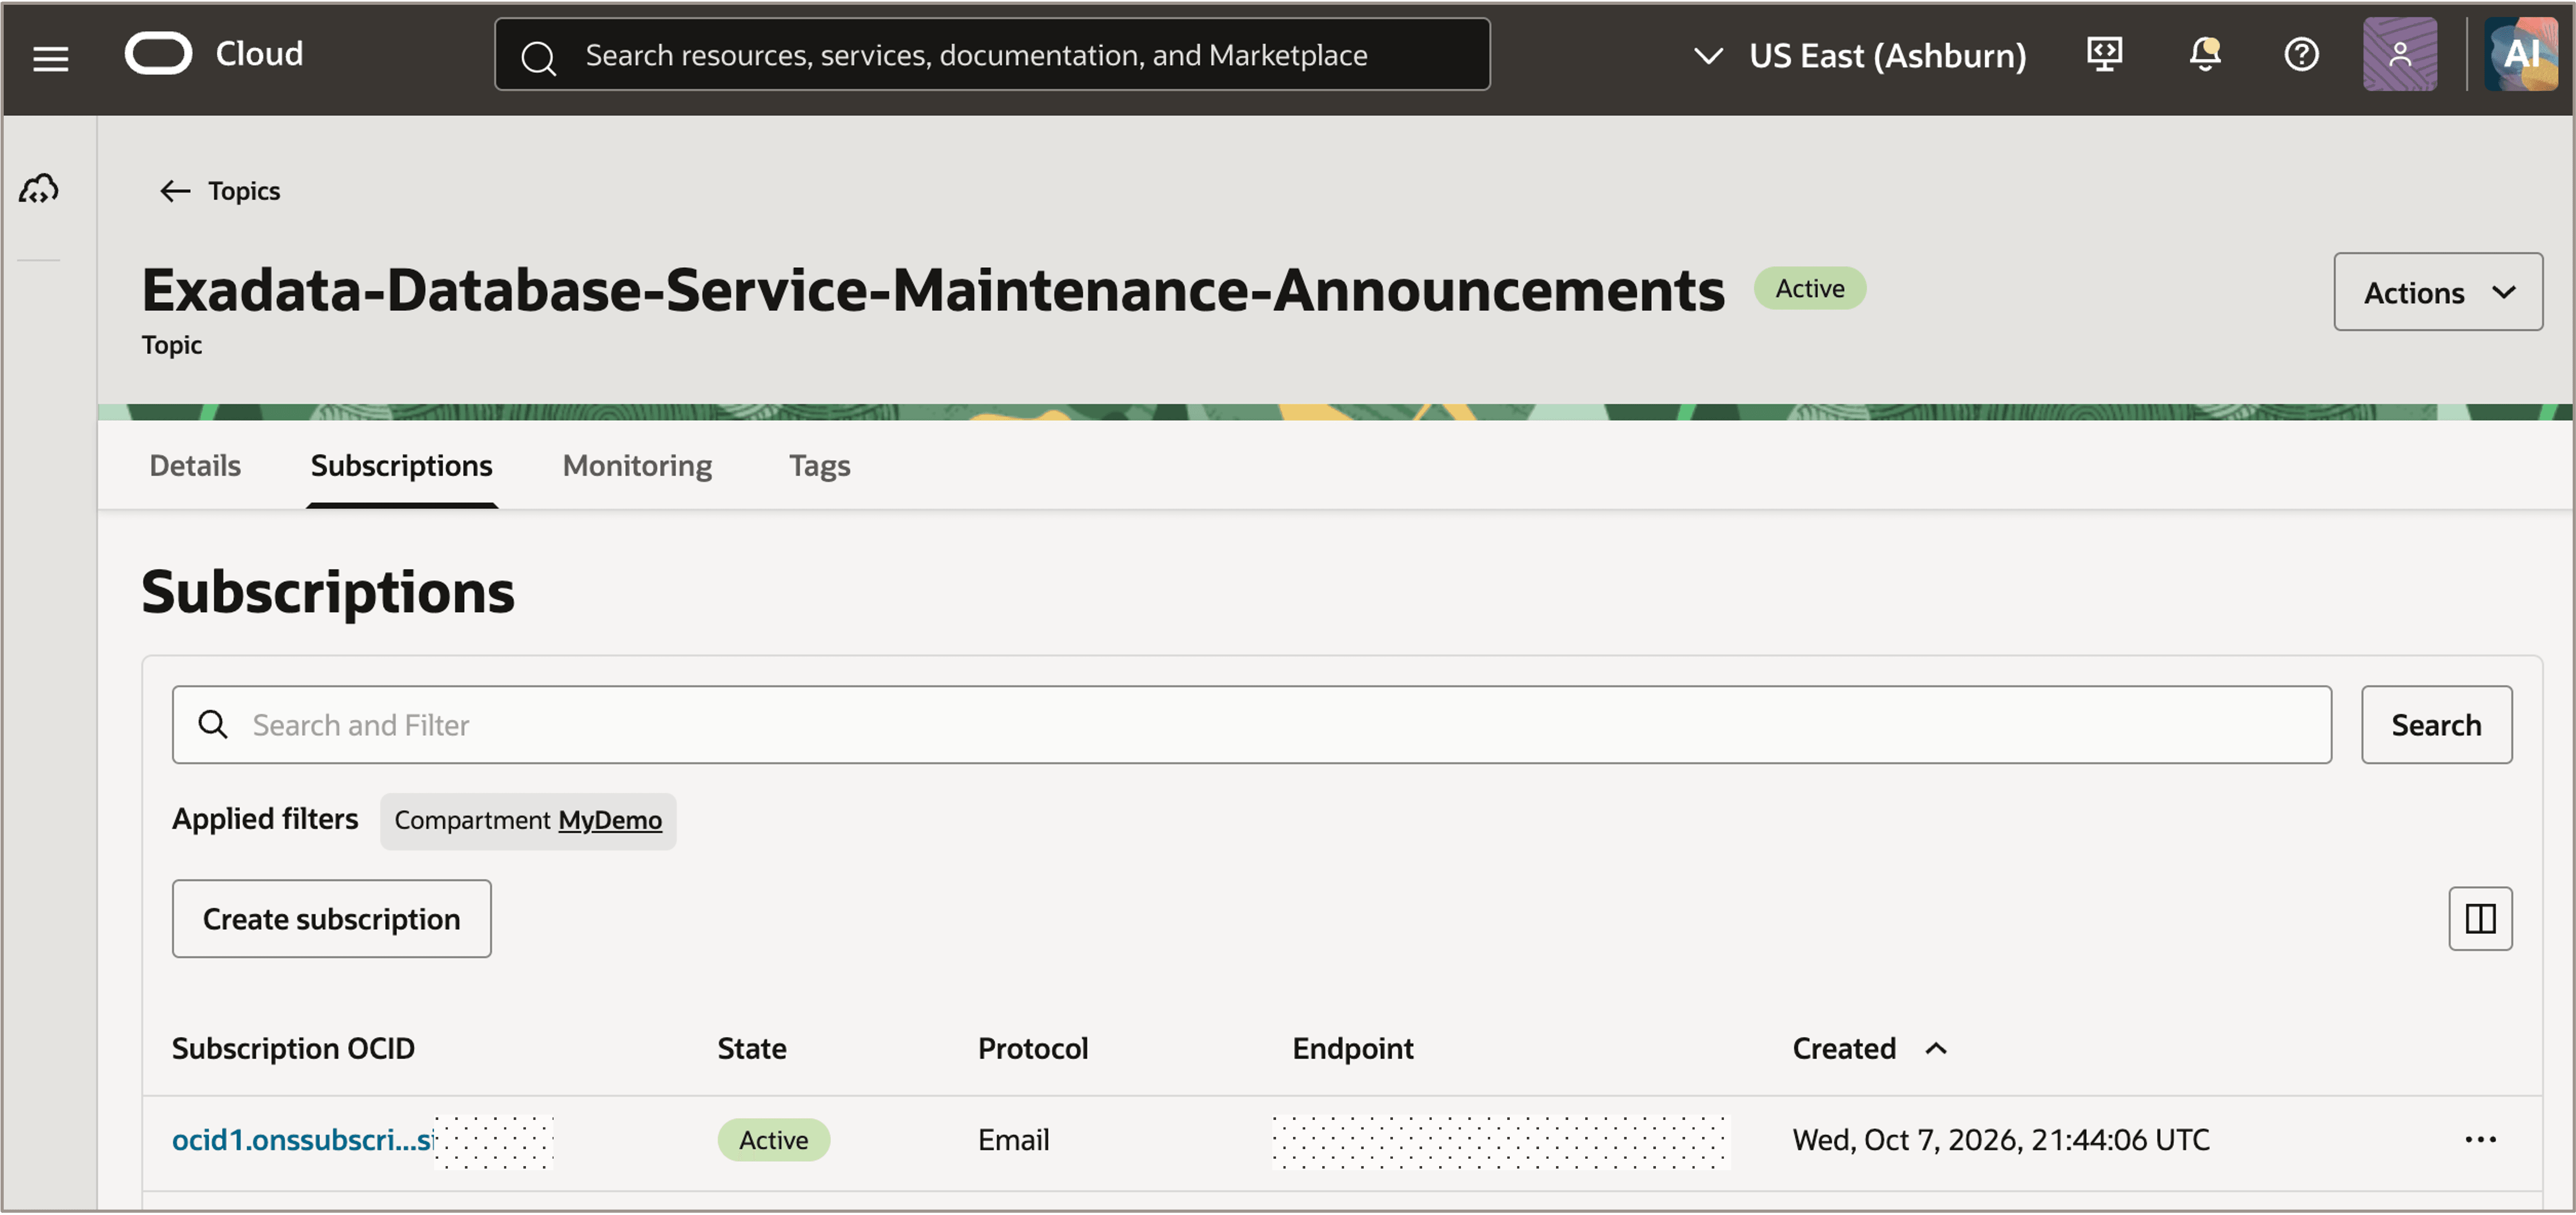Open the Cloud Shell developer tools icon
Image resolution: width=2576 pixels, height=1215 pixels.
click(2104, 54)
